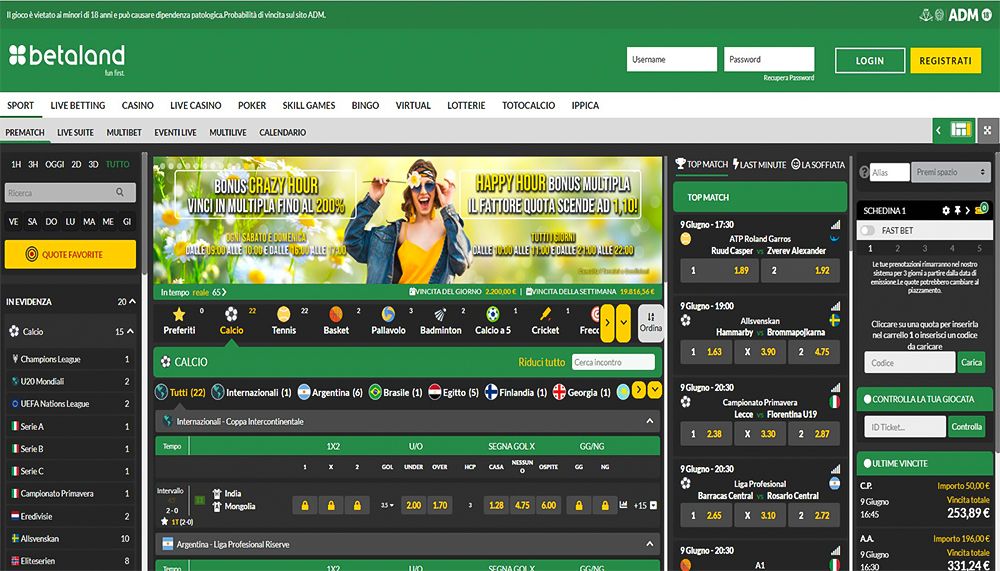Select the Tennis sport icon
The image size is (1000, 571).
pos(284,320)
